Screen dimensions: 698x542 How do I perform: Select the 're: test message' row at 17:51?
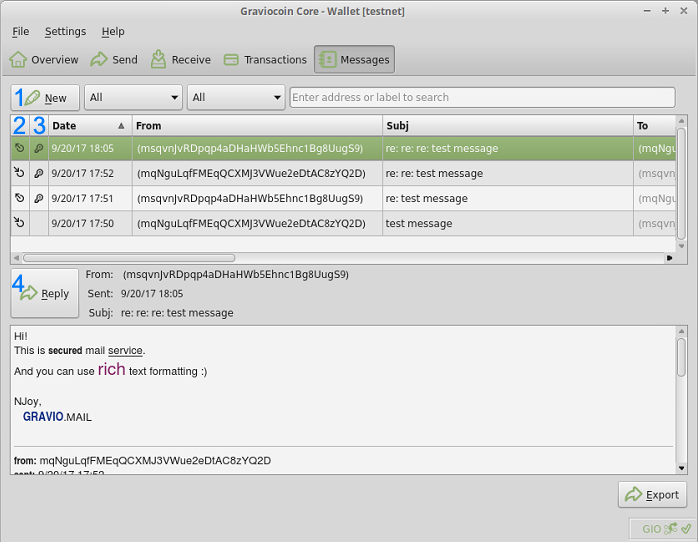click(343, 198)
